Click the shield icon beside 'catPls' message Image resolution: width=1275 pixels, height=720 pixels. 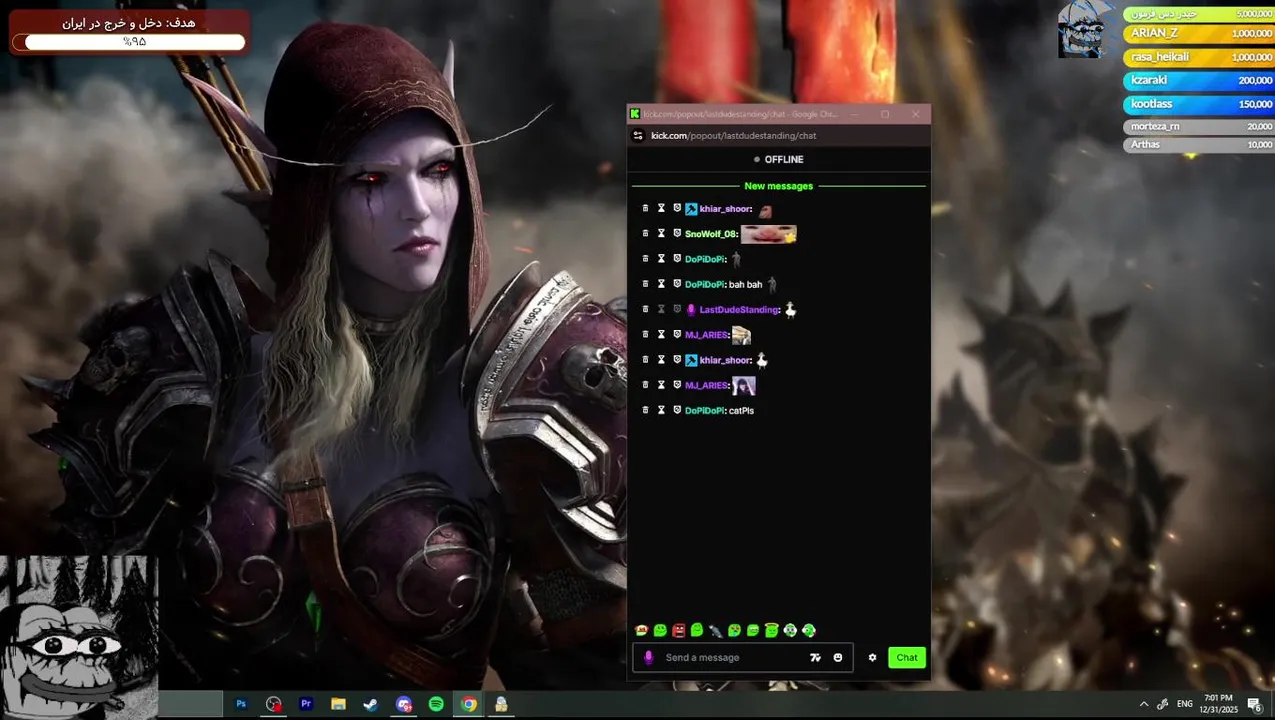(x=677, y=410)
